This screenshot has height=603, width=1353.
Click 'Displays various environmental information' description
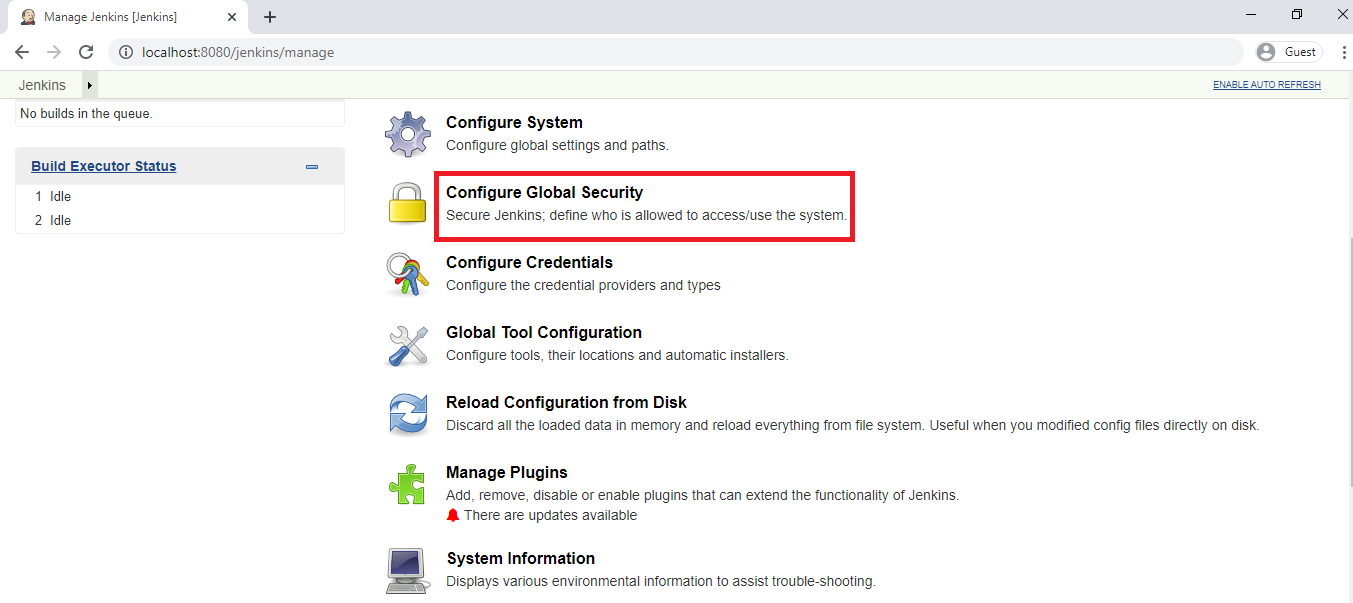pyautogui.click(x=661, y=581)
